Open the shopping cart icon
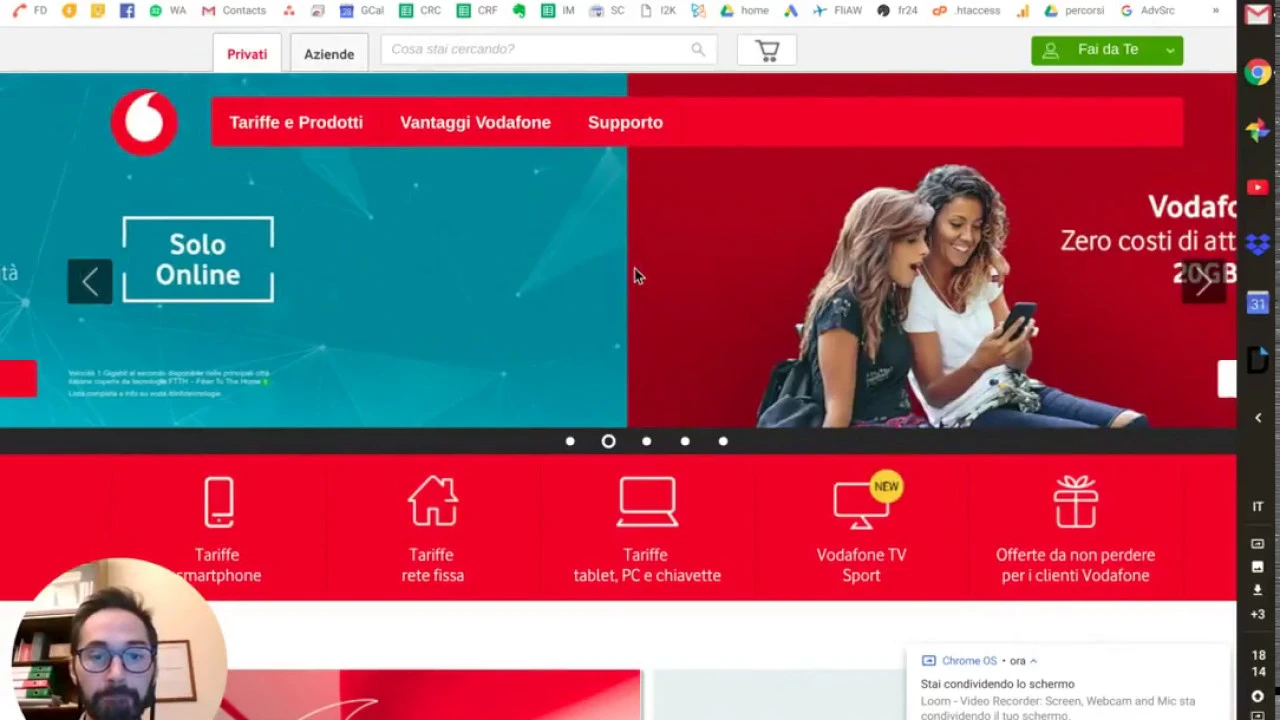Viewport: 1280px width, 720px height. 767,51
